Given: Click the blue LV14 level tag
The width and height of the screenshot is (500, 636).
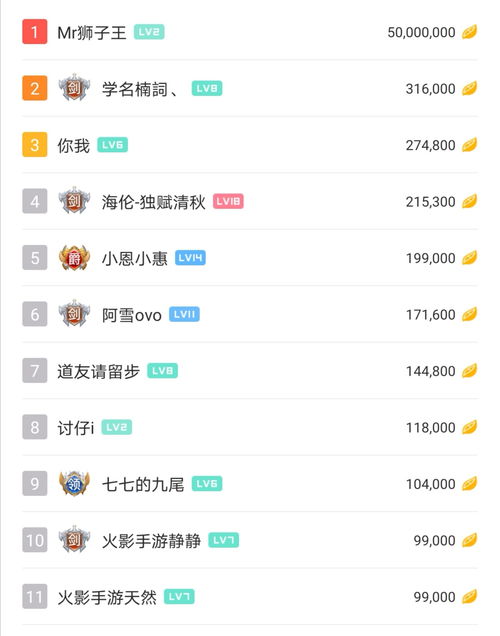Looking at the screenshot, I should pyautogui.click(x=190, y=258).
